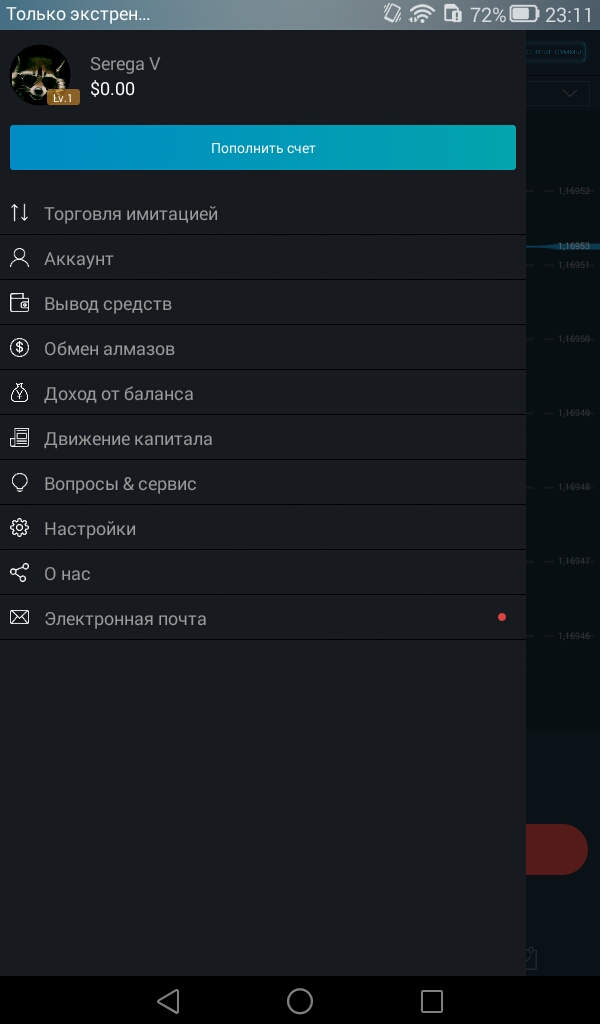Click the envelope icon for Электронная почта
This screenshot has width=600, height=1024.
coord(20,617)
